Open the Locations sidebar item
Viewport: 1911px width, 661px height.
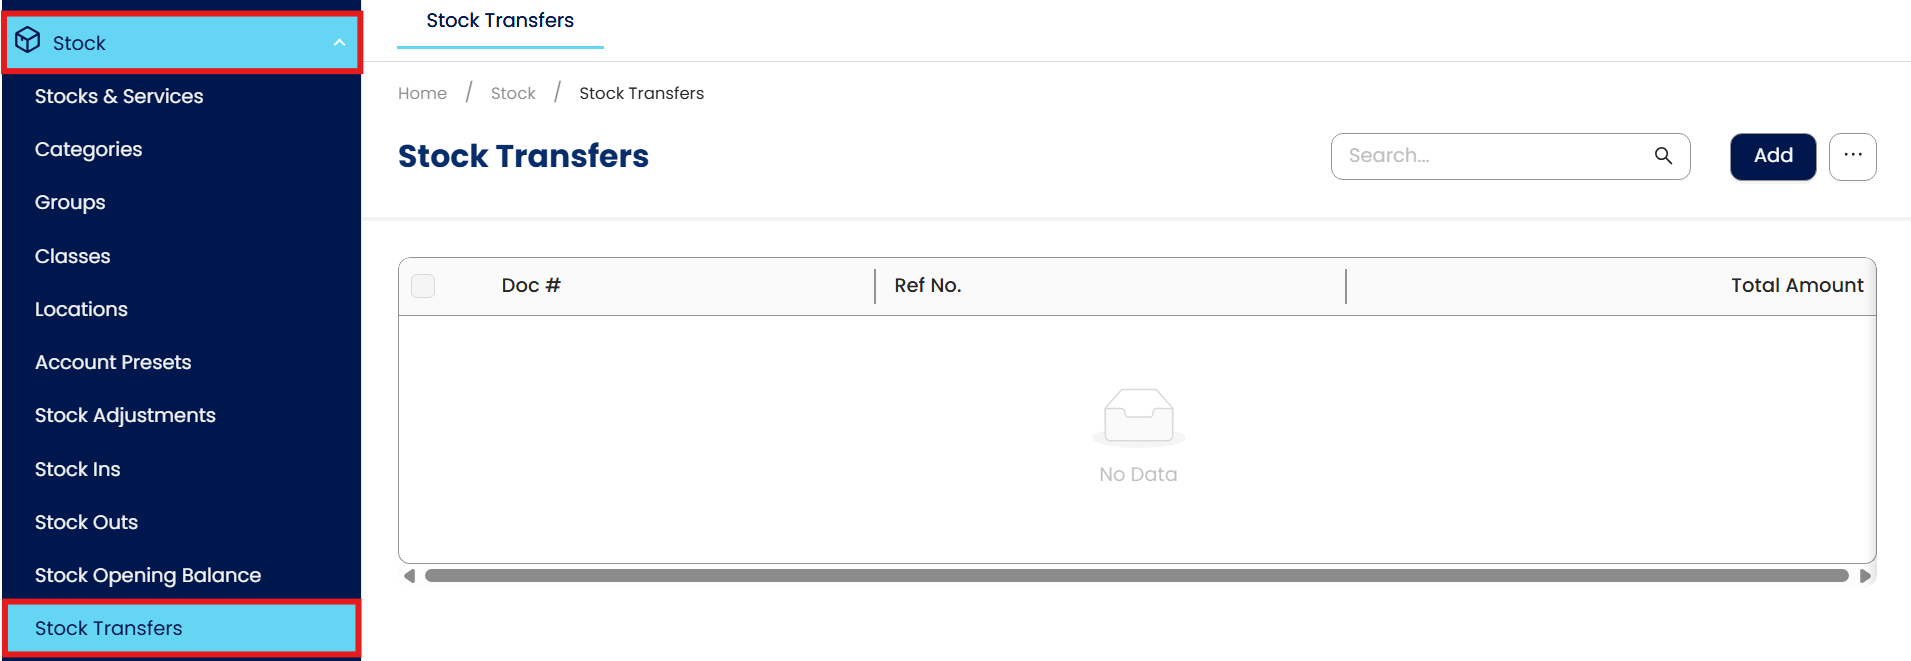click(81, 309)
